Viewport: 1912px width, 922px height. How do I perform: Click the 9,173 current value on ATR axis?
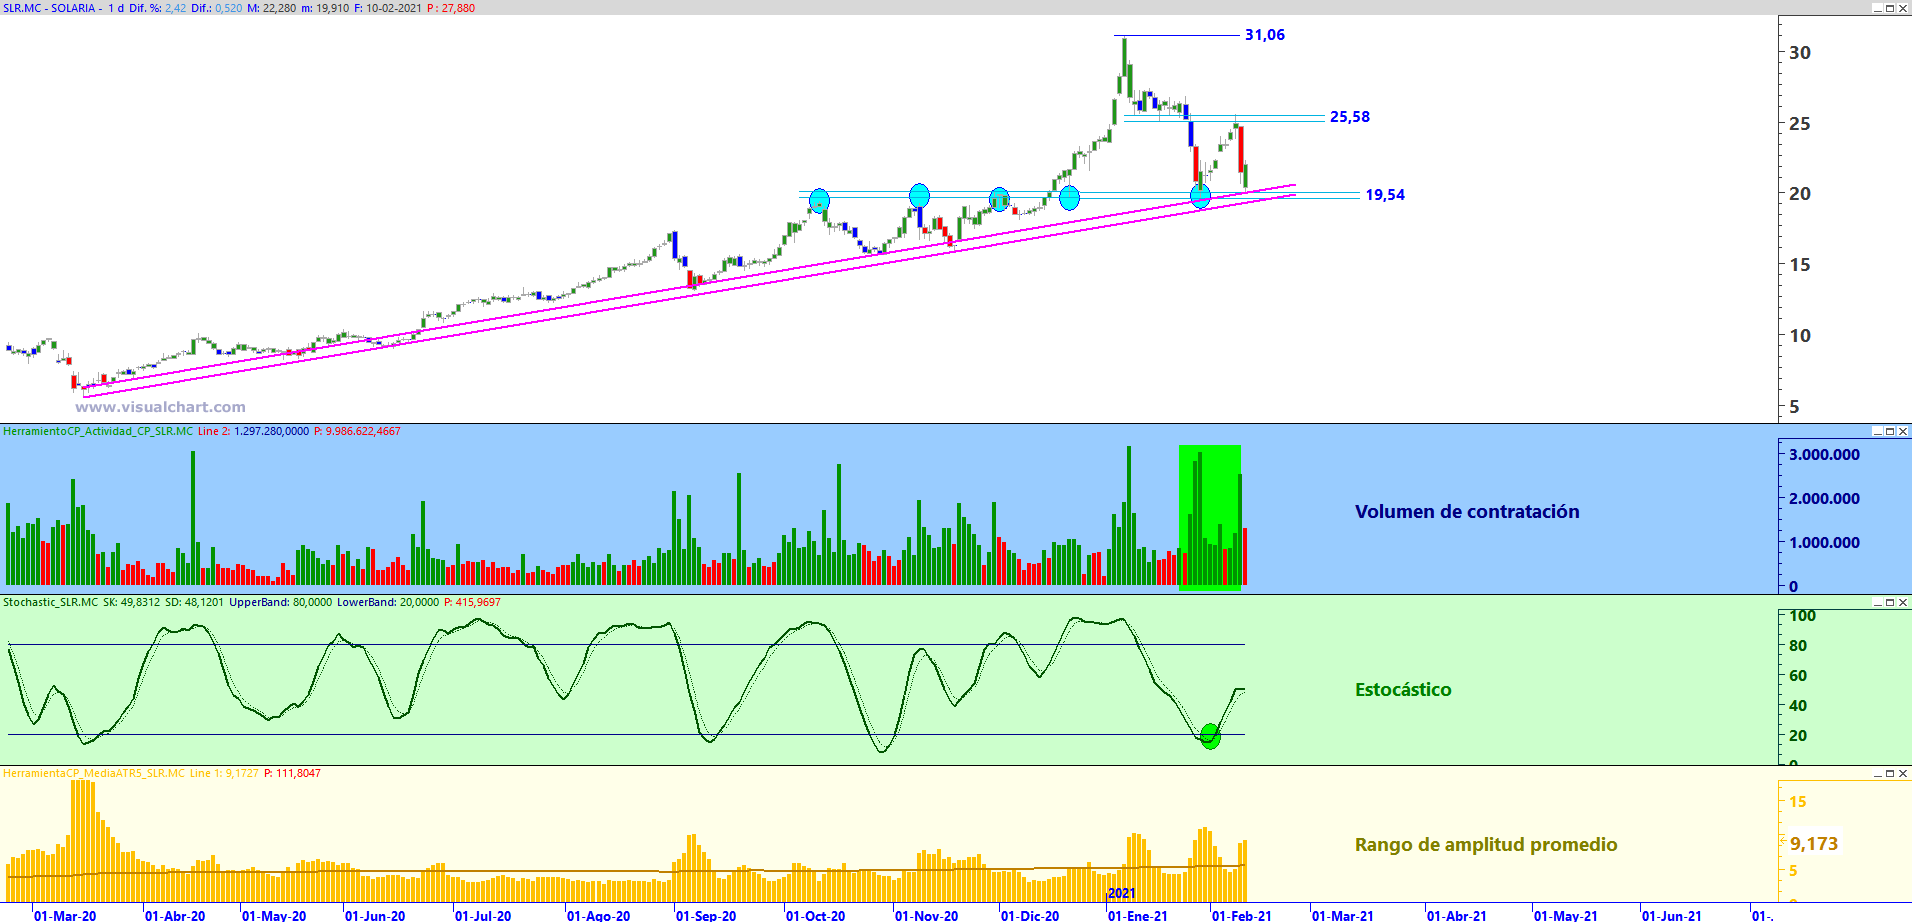coord(1814,844)
